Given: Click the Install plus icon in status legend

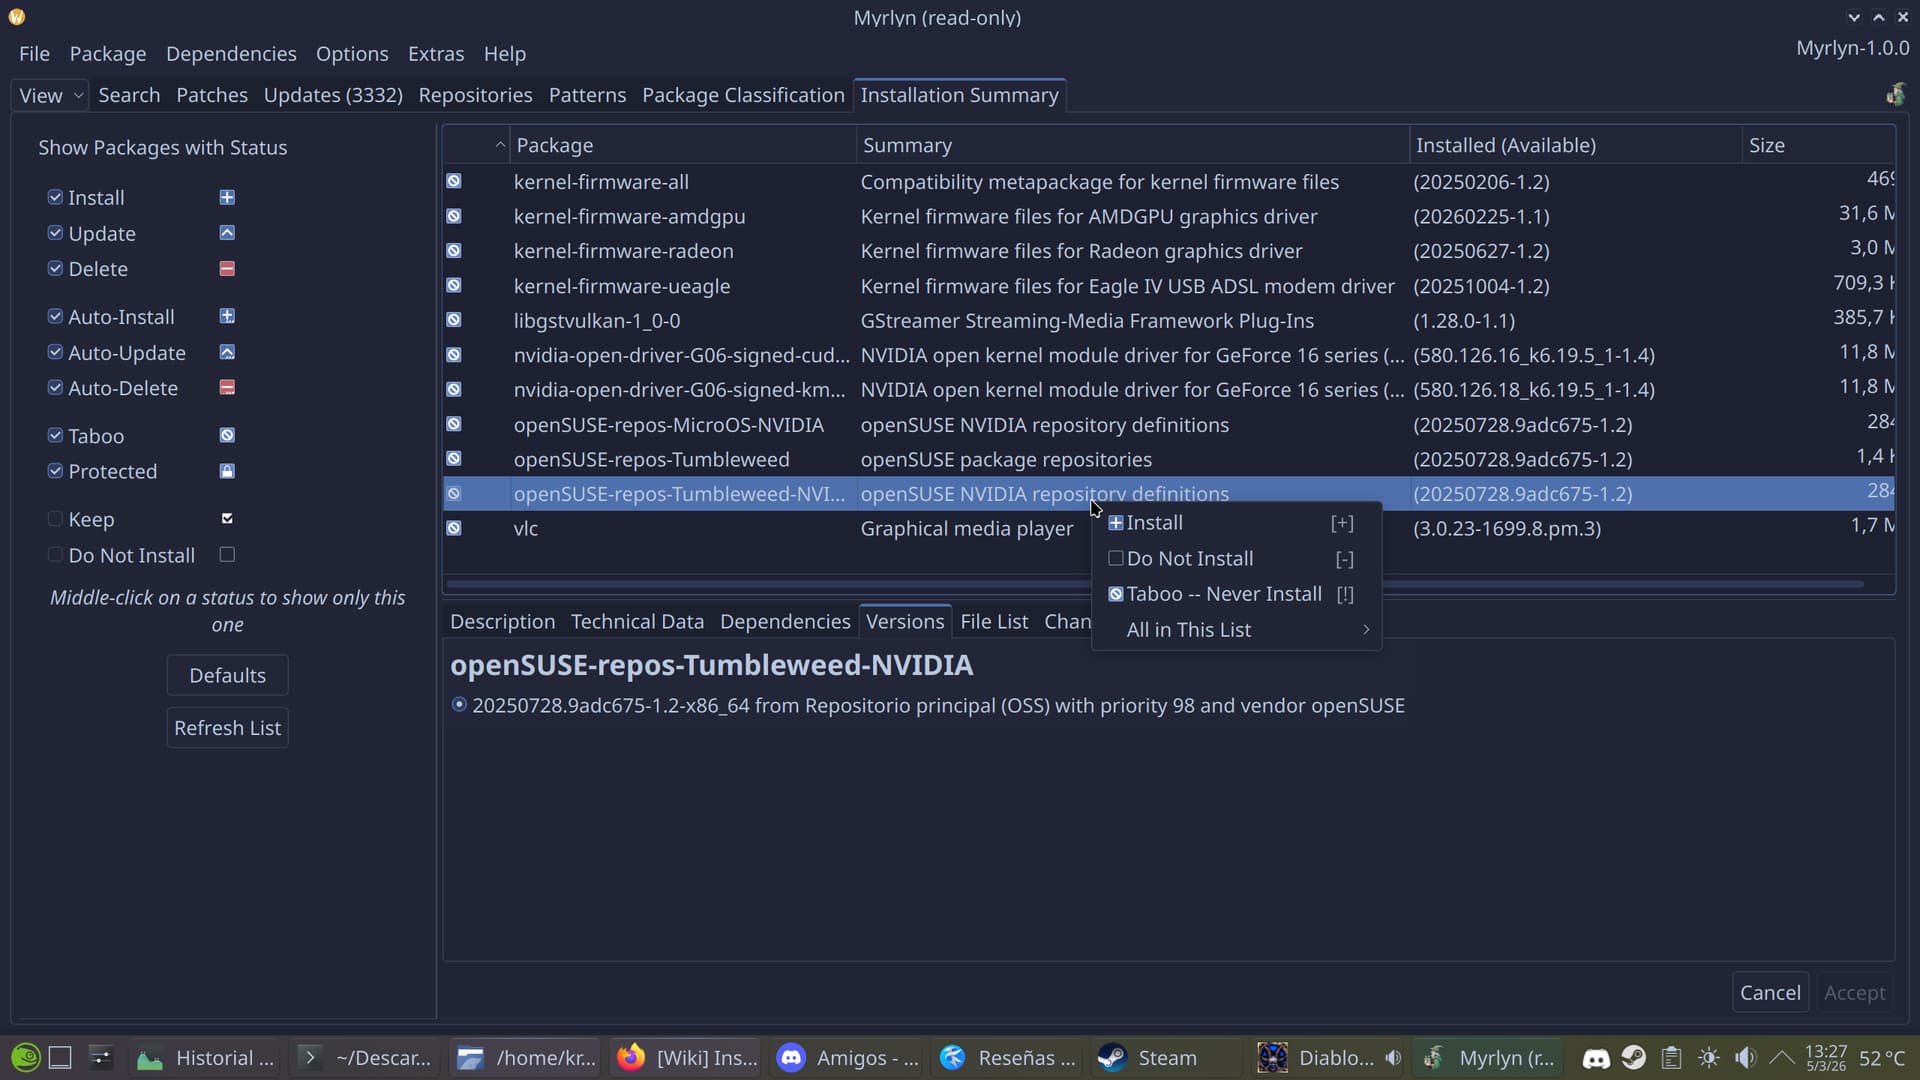Looking at the screenshot, I should pos(227,197).
